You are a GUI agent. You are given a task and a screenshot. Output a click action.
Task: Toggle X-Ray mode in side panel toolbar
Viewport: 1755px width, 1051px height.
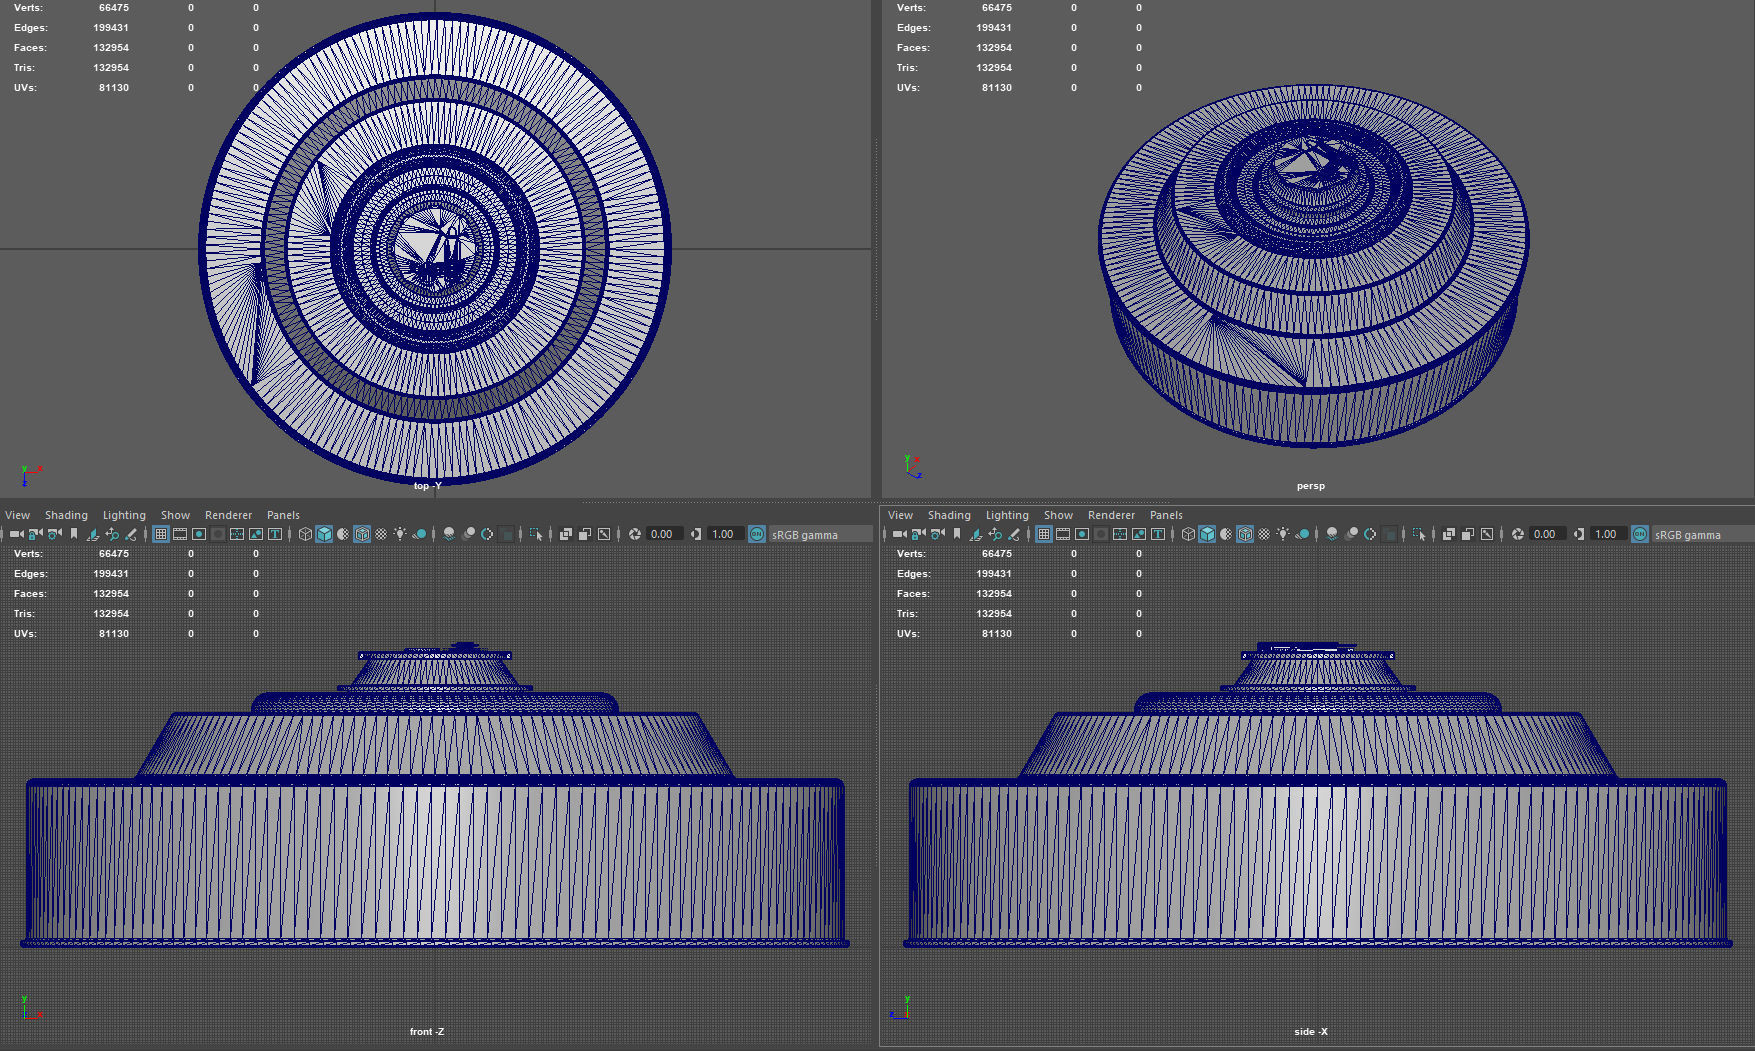(x=1449, y=534)
